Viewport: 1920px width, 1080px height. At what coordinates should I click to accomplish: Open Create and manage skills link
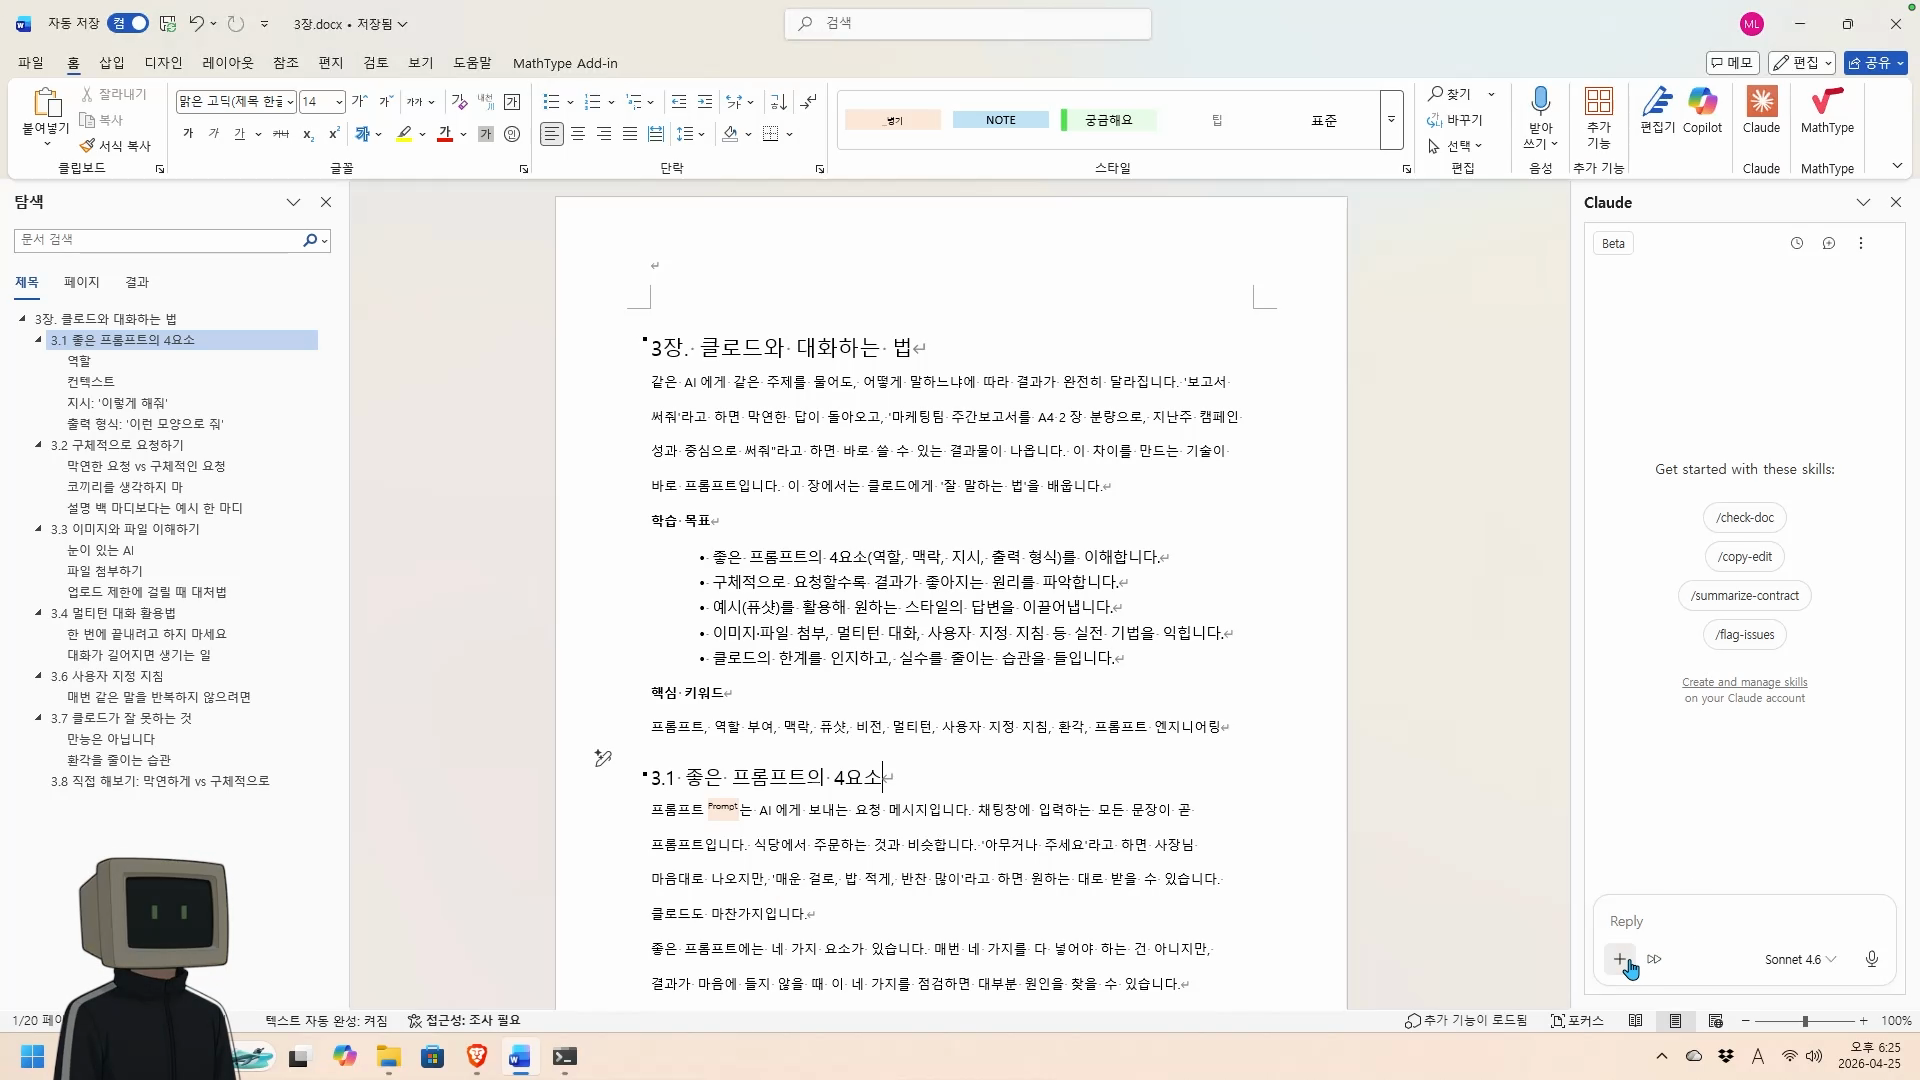(x=1744, y=682)
